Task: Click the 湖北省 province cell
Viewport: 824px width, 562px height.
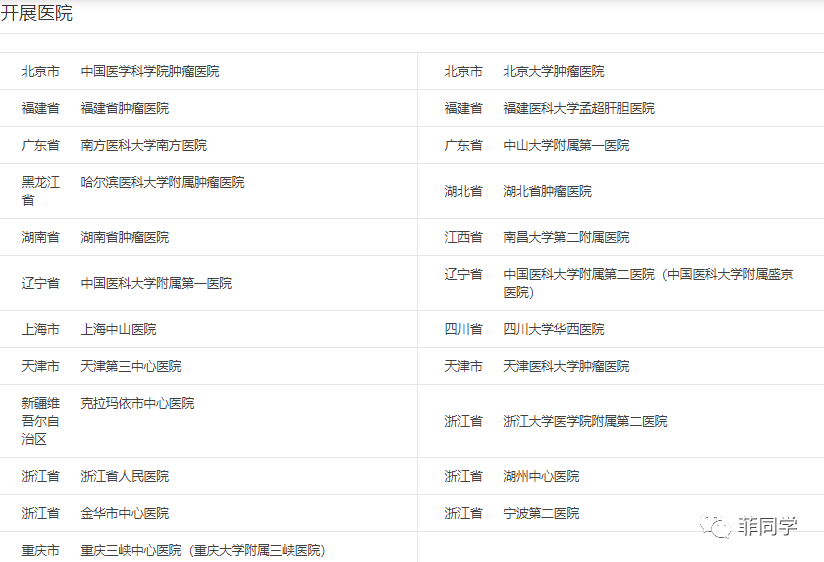Action: [464, 191]
